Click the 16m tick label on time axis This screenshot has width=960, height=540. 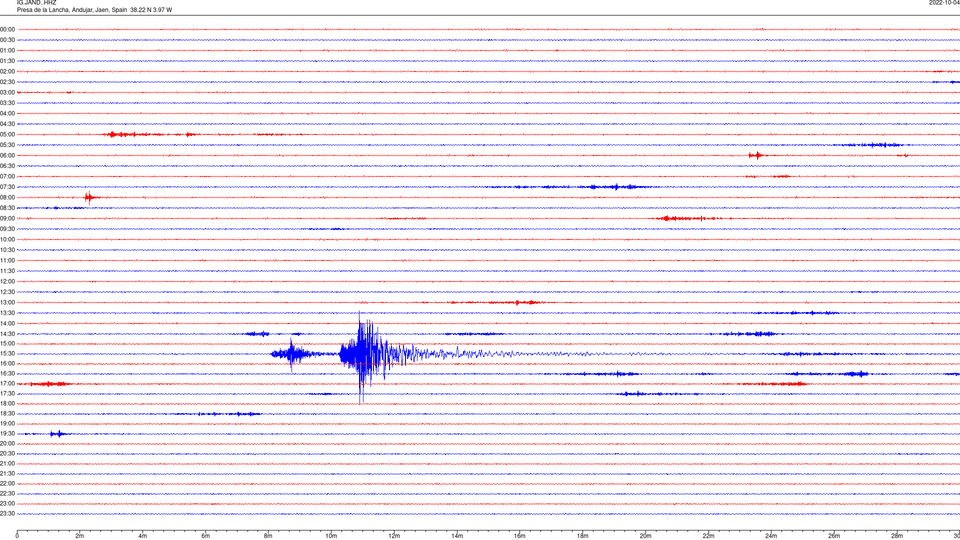click(520, 536)
